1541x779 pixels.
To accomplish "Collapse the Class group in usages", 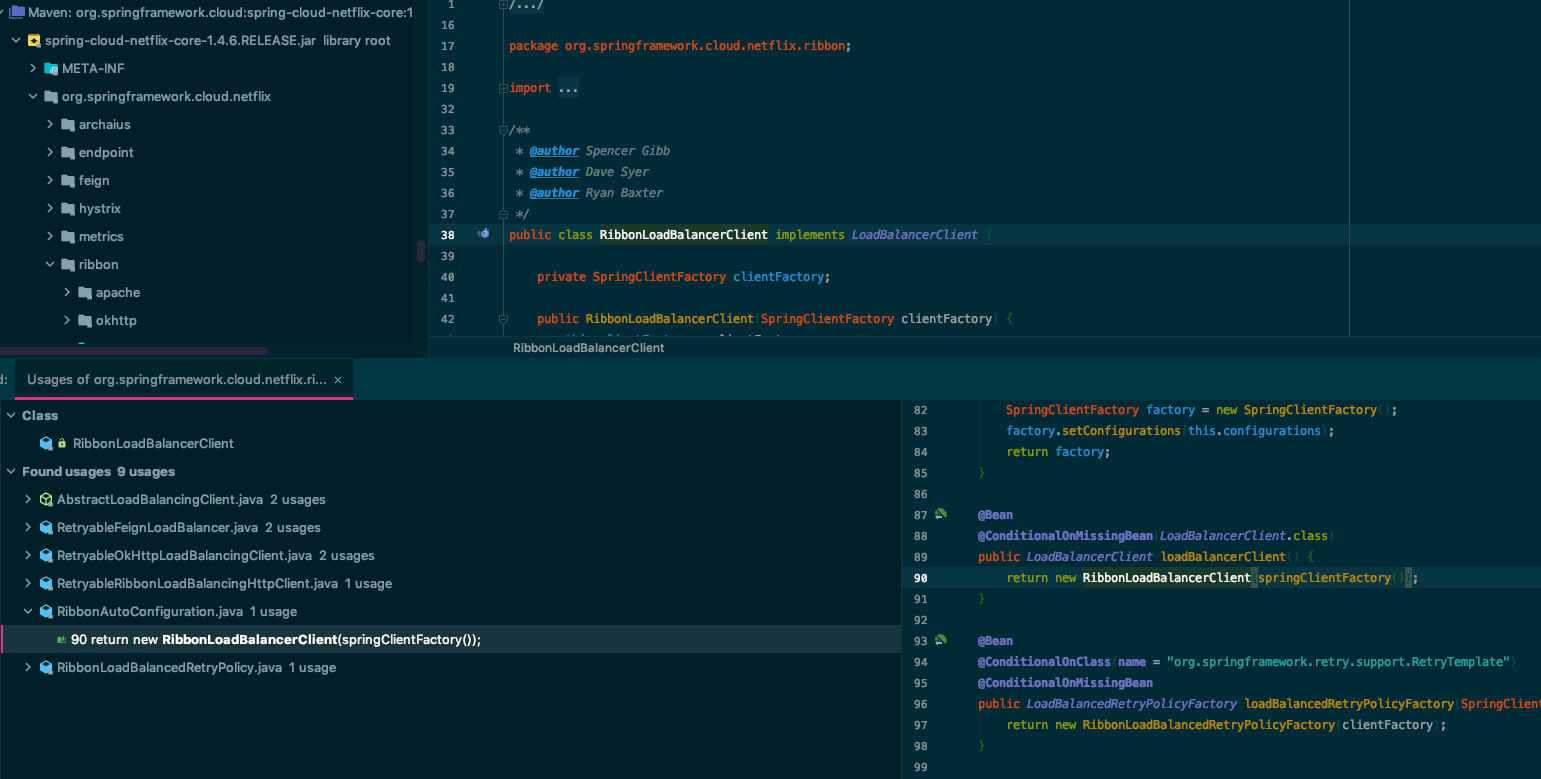I will [11, 415].
